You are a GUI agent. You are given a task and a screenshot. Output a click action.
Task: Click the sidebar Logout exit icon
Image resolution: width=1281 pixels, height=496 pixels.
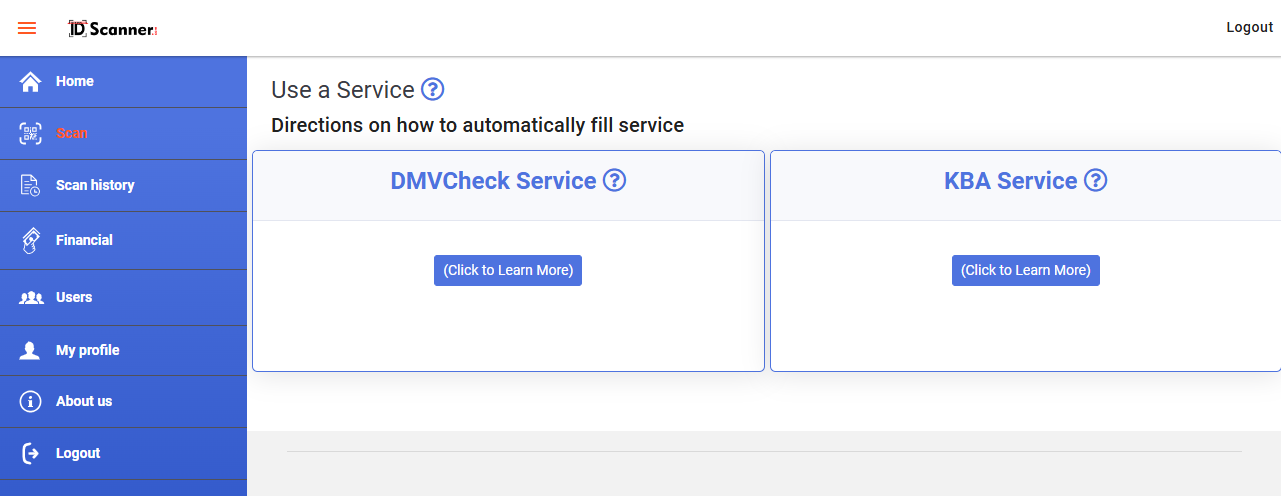coord(30,453)
